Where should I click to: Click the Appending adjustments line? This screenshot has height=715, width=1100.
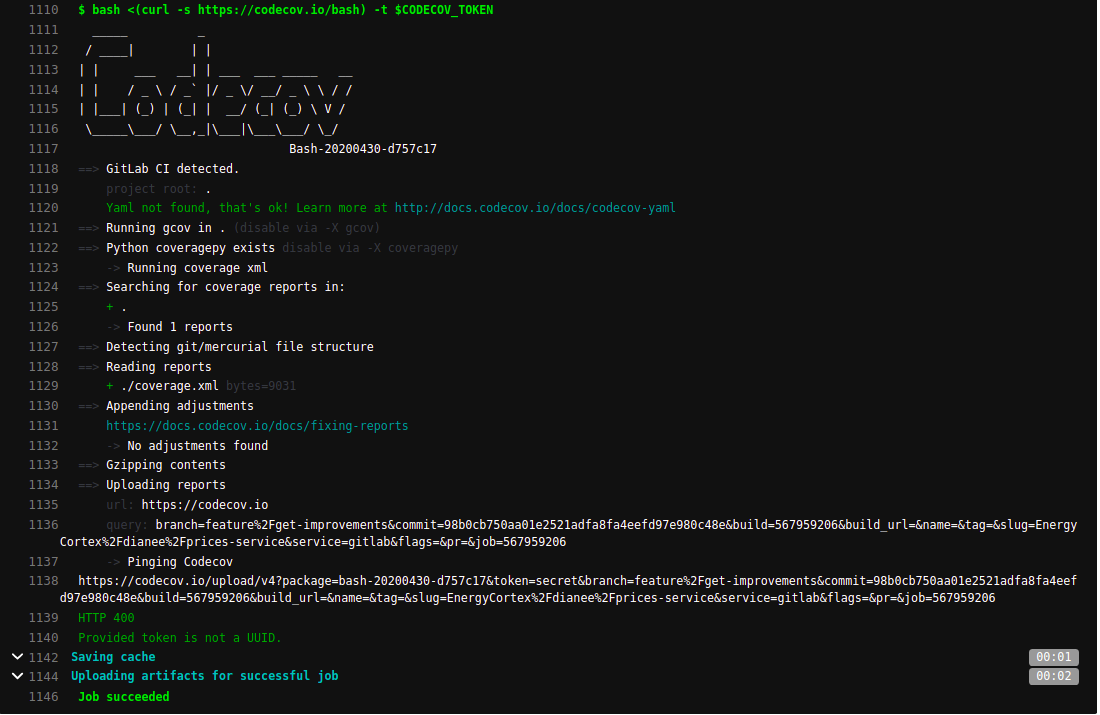[x=180, y=406]
